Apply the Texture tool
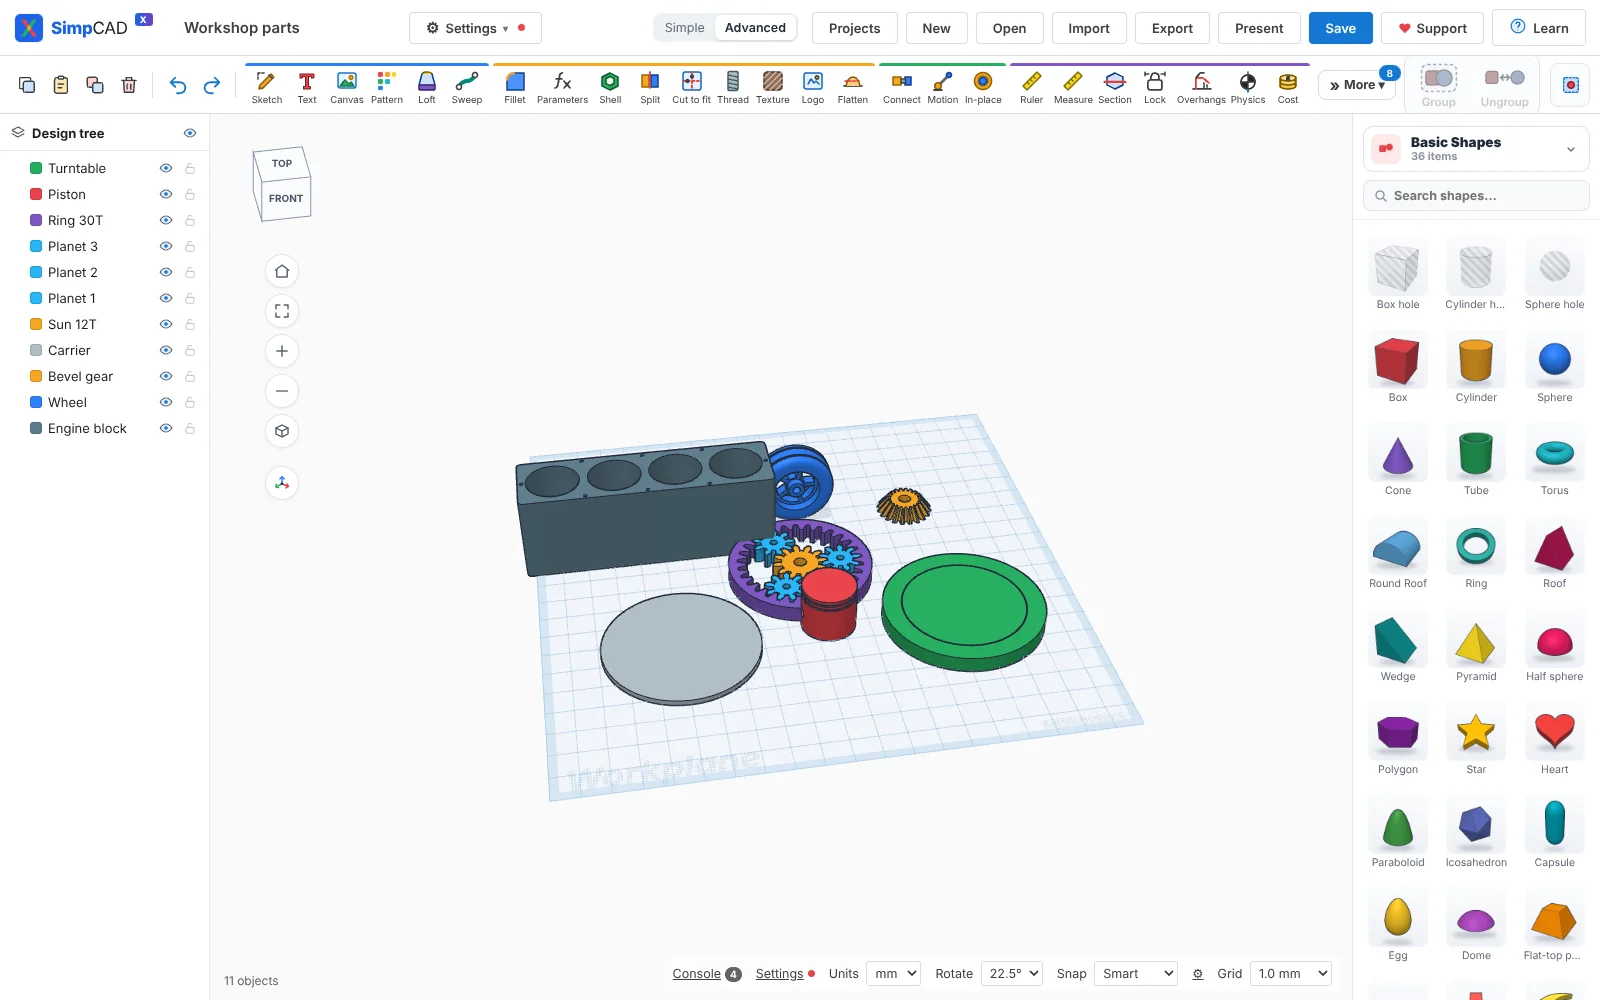Viewport: 1600px width, 1000px height. click(773, 87)
